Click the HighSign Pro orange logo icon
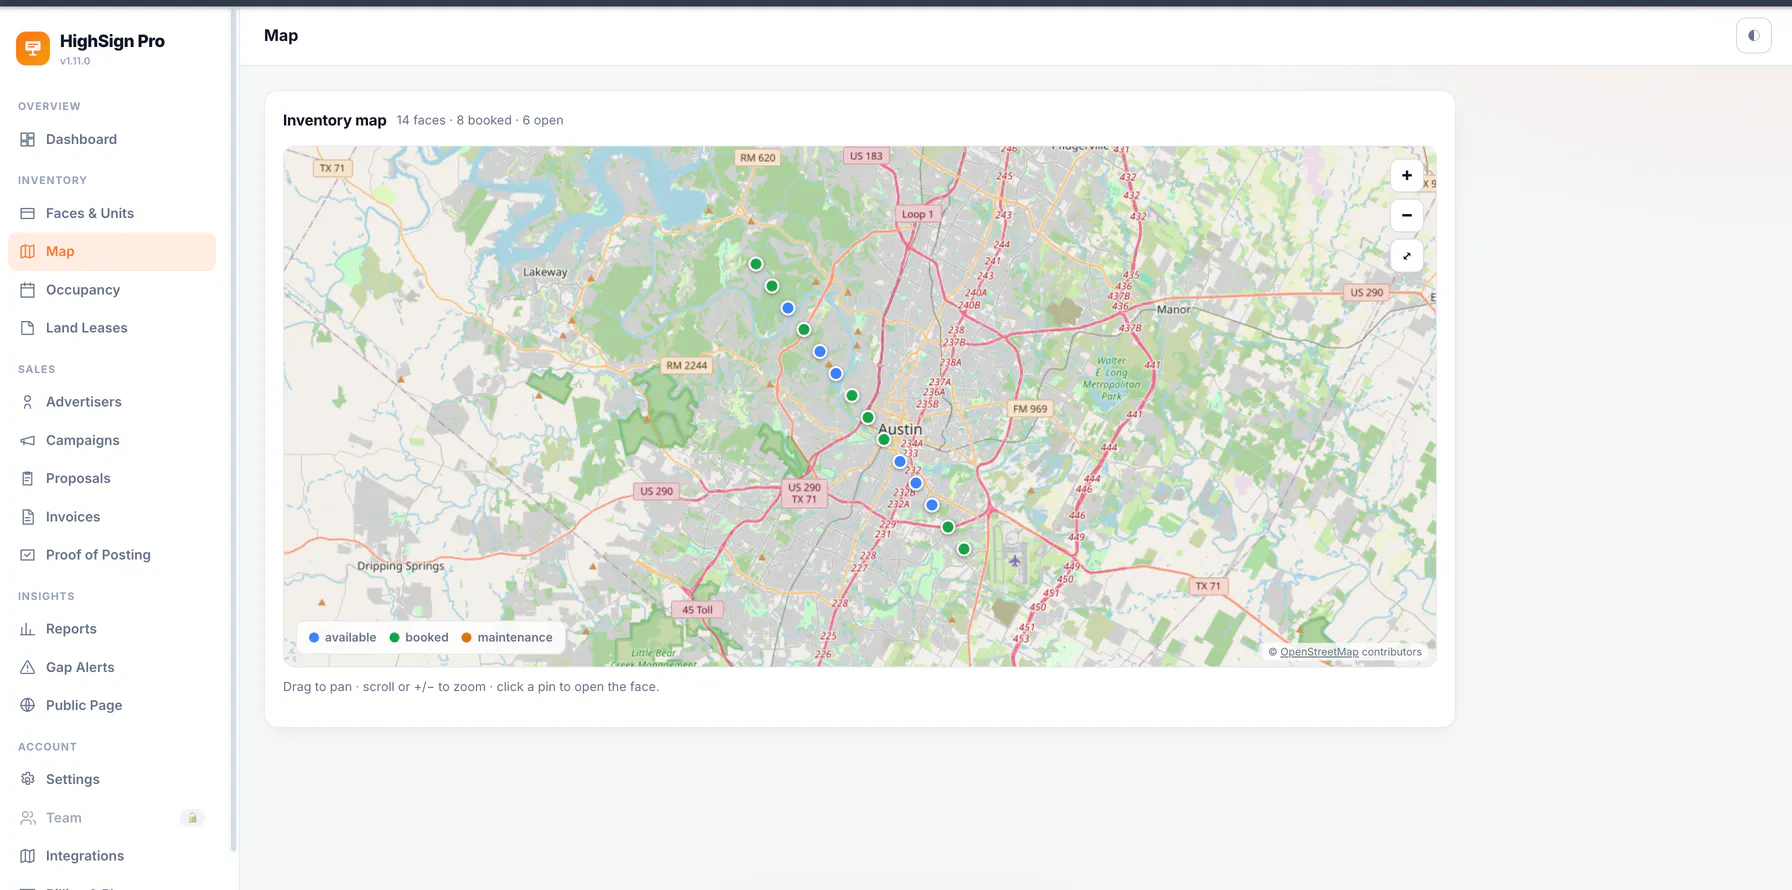 [x=33, y=48]
